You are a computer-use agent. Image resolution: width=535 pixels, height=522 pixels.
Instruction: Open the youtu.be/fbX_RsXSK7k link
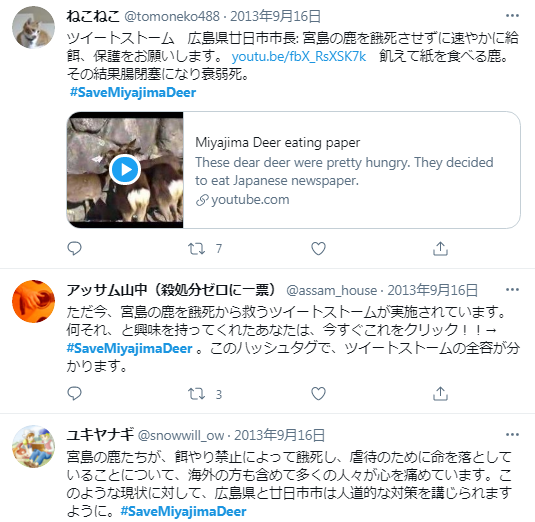(299, 56)
